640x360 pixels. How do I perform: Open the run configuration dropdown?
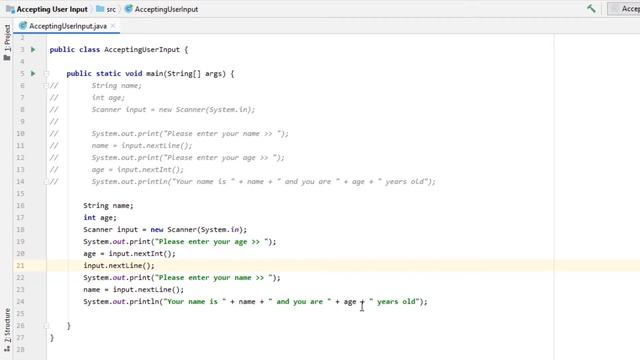[624, 9]
